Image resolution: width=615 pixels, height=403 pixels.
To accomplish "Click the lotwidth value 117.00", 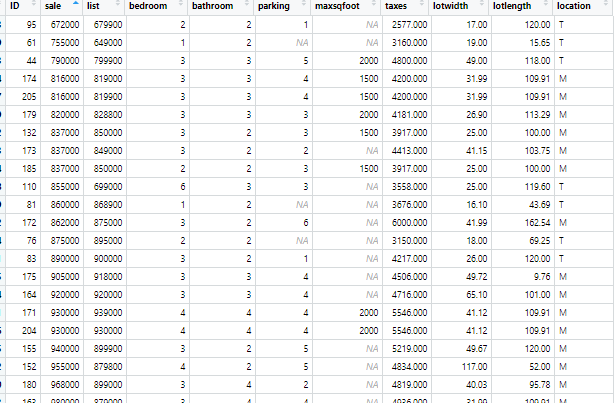I will 475,367.
